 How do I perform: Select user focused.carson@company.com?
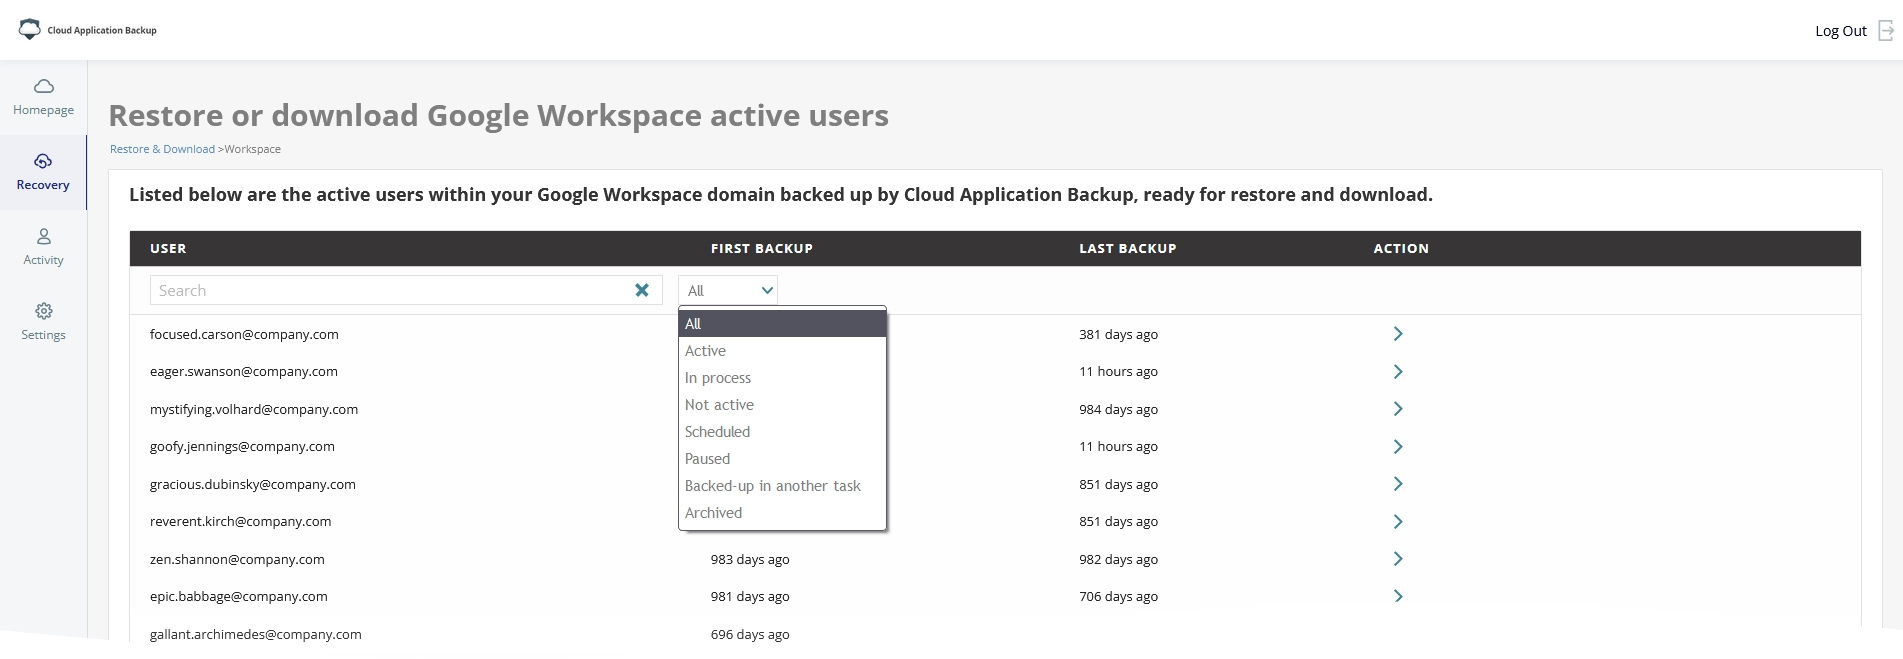(x=244, y=335)
